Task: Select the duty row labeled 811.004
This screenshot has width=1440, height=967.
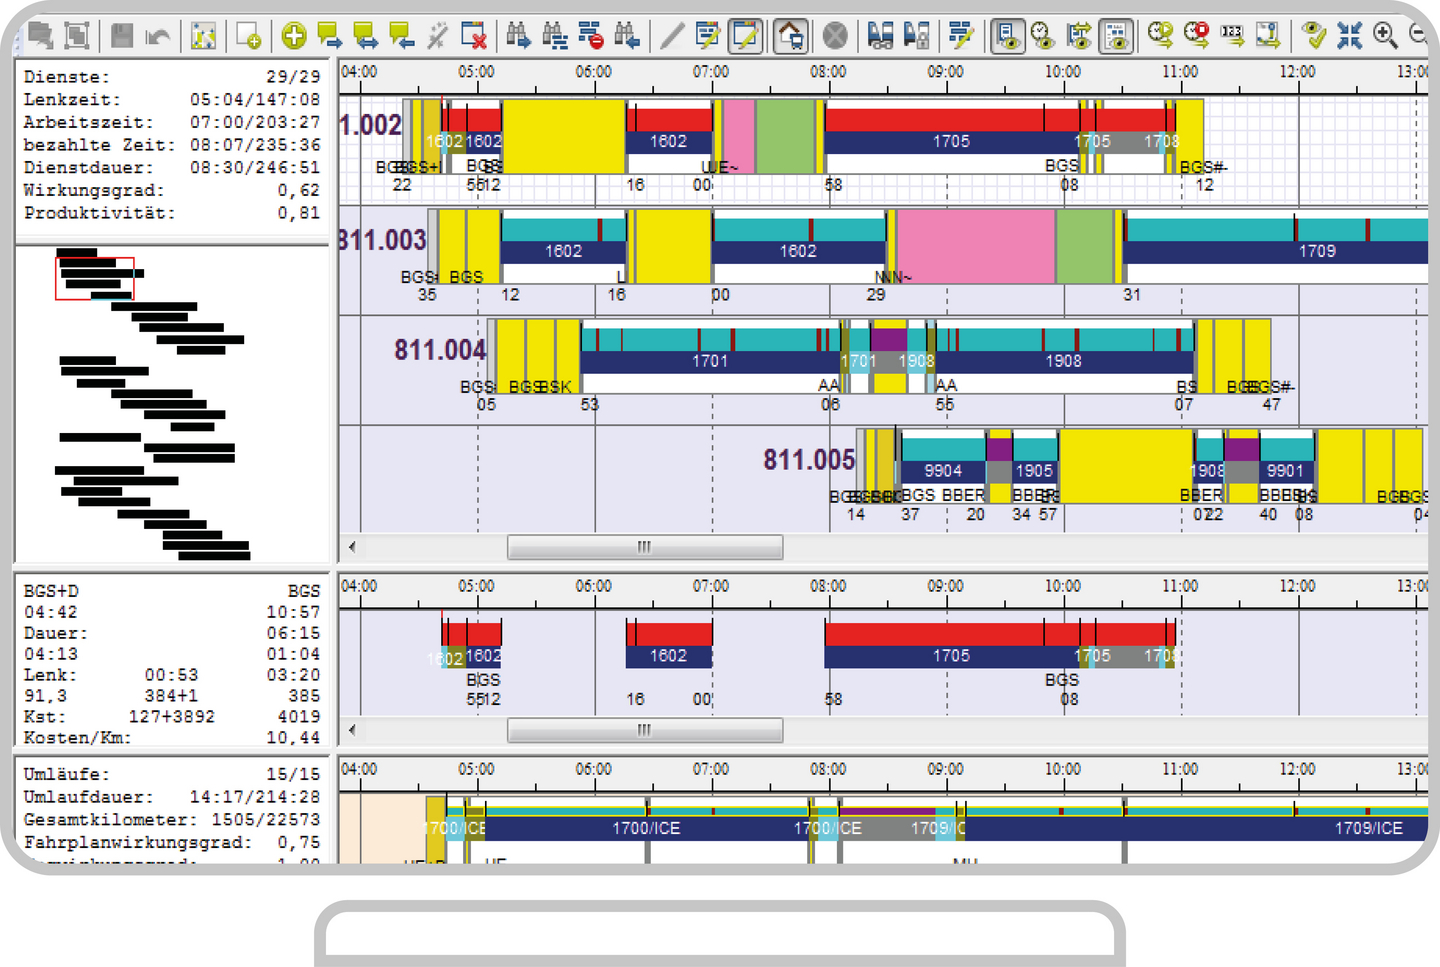Action: click(x=439, y=350)
